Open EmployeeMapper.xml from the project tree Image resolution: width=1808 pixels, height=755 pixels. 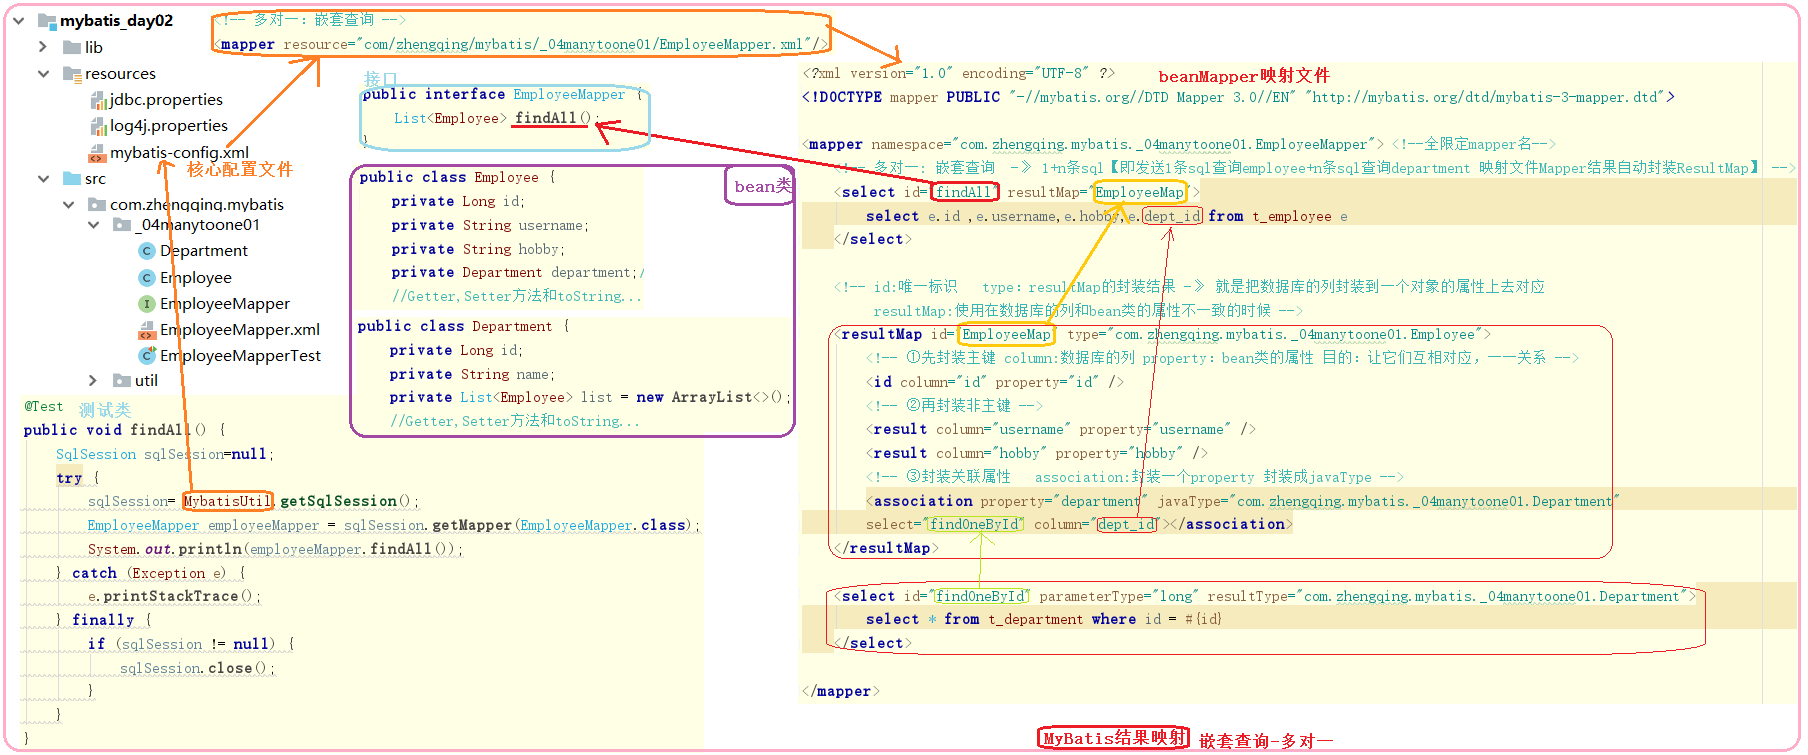tap(240, 329)
